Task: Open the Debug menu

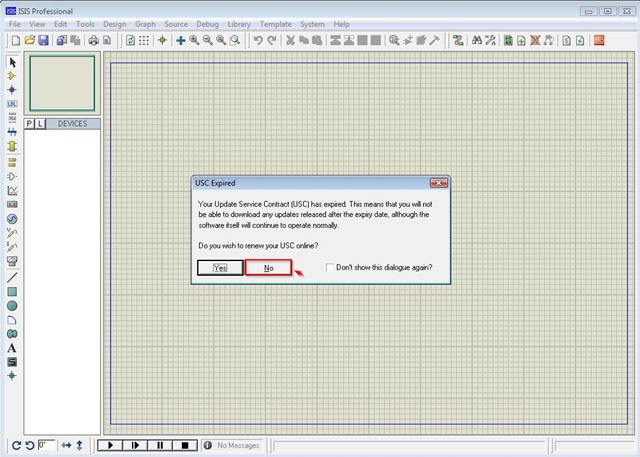Action: pos(207,24)
